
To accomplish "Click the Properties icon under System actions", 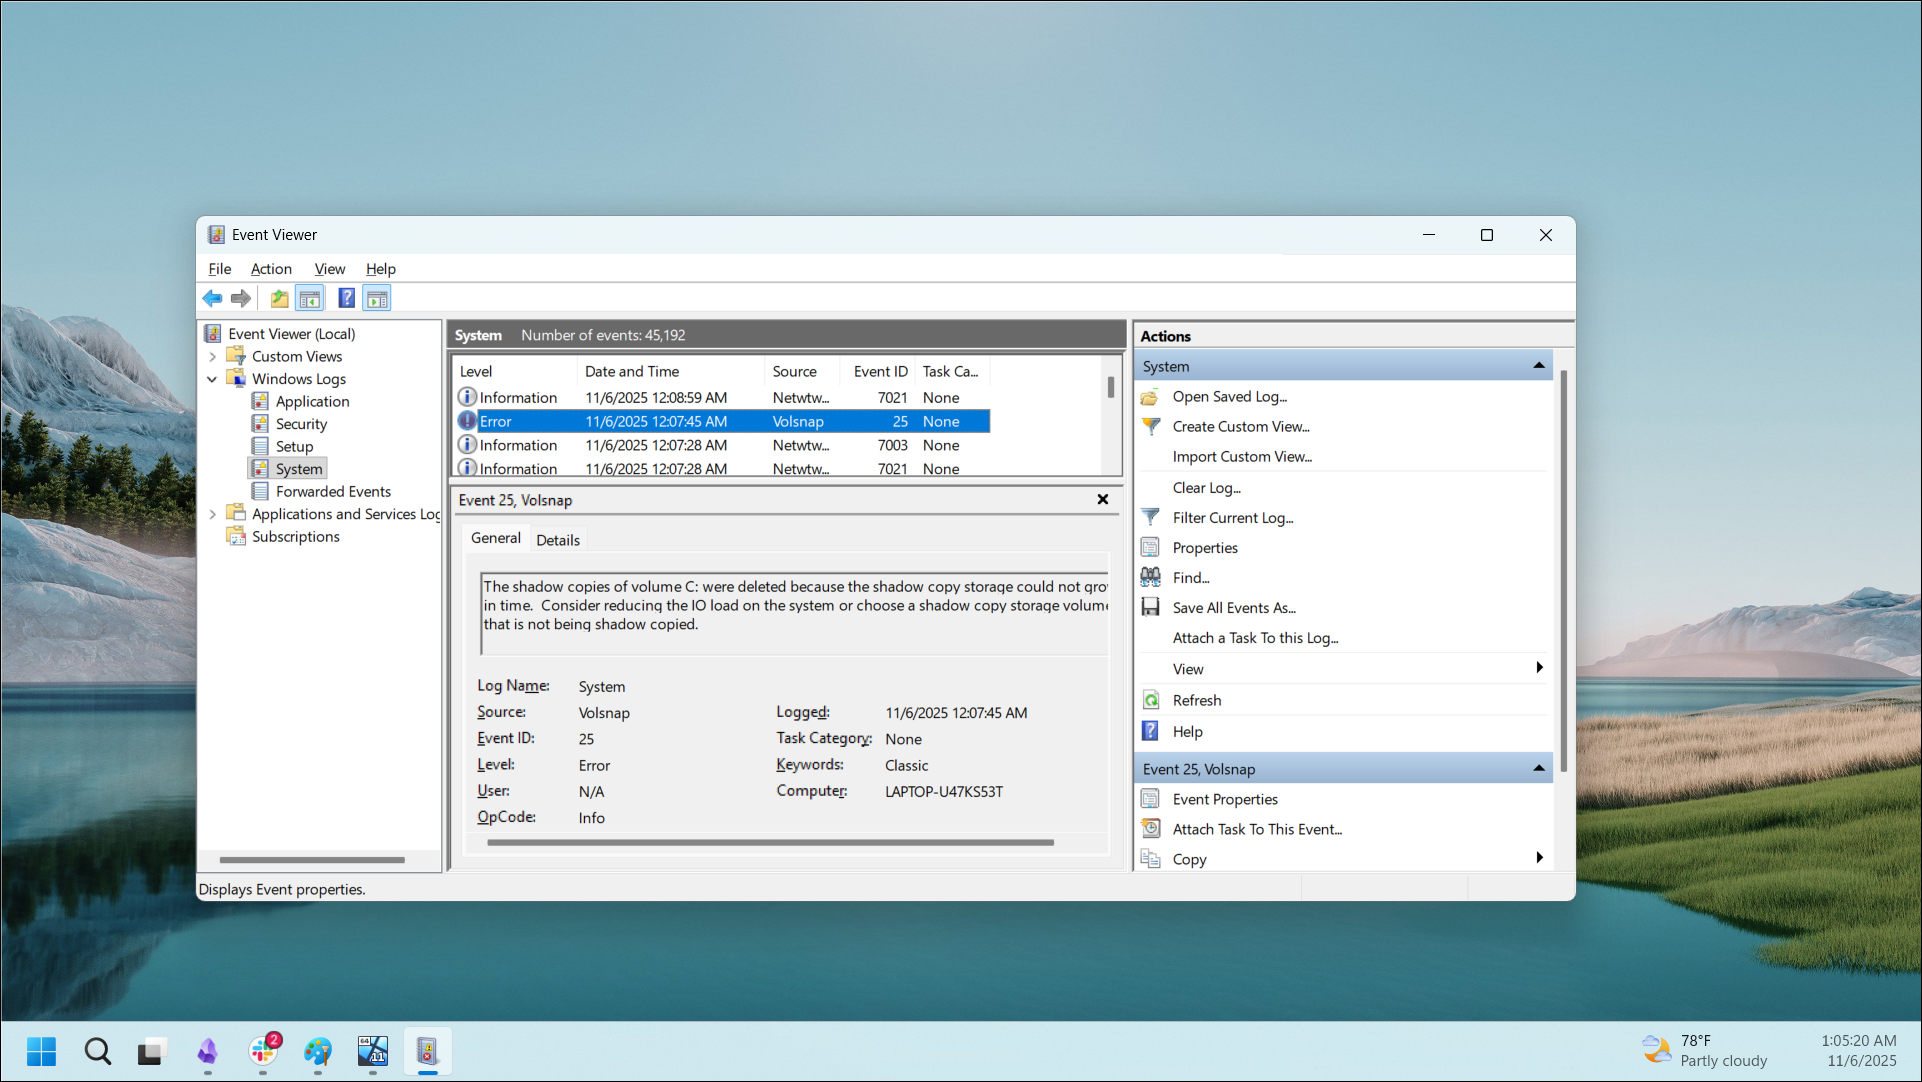I will point(1151,548).
